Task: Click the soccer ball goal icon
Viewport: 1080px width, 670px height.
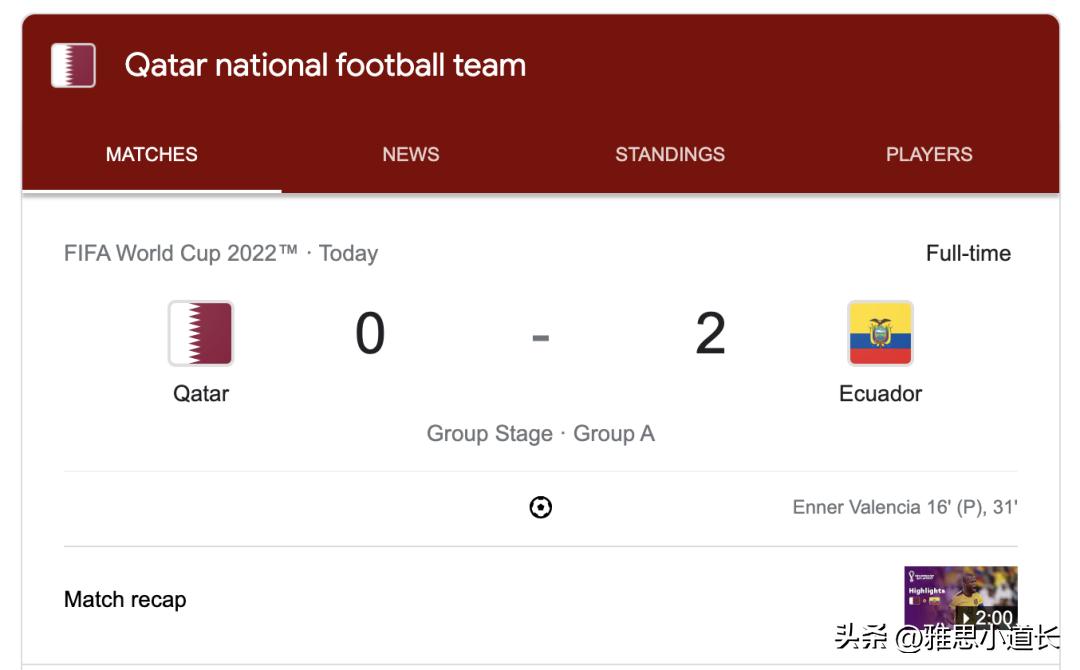Action: pos(540,508)
